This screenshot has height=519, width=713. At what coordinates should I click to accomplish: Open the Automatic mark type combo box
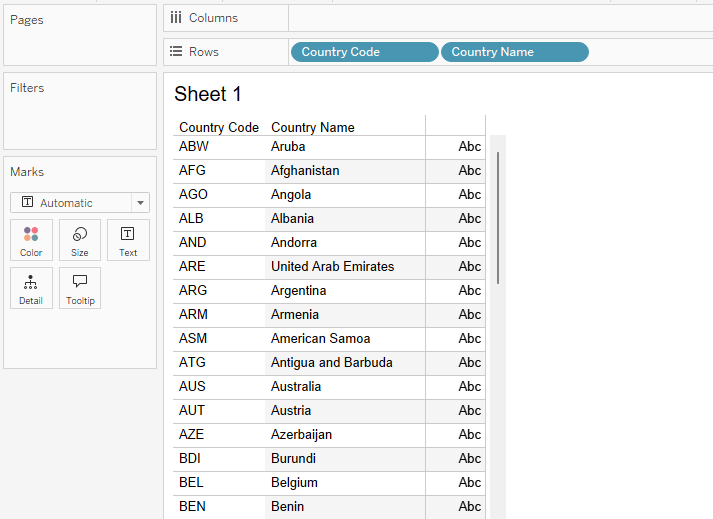(80, 203)
